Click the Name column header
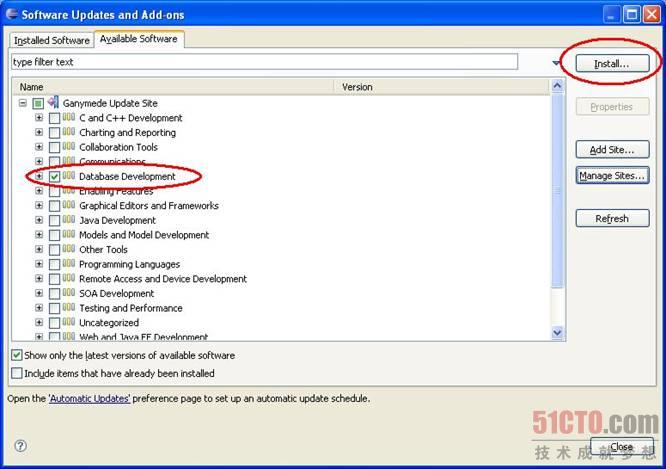This screenshot has height=469, width=666. (174, 87)
